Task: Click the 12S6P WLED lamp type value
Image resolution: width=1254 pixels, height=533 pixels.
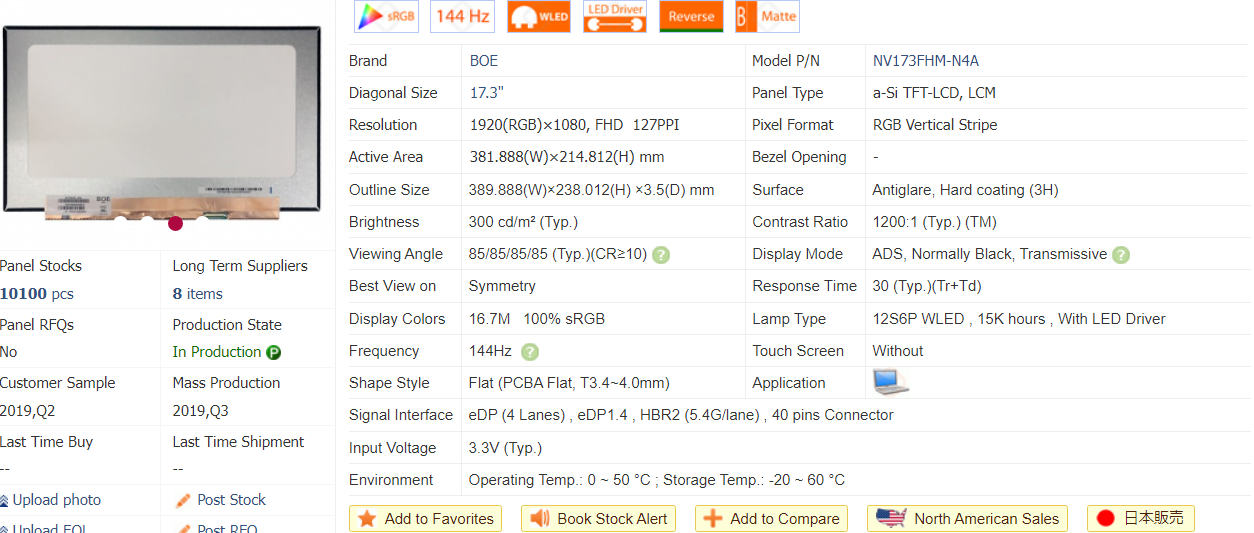Action: click(x=1019, y=319)
